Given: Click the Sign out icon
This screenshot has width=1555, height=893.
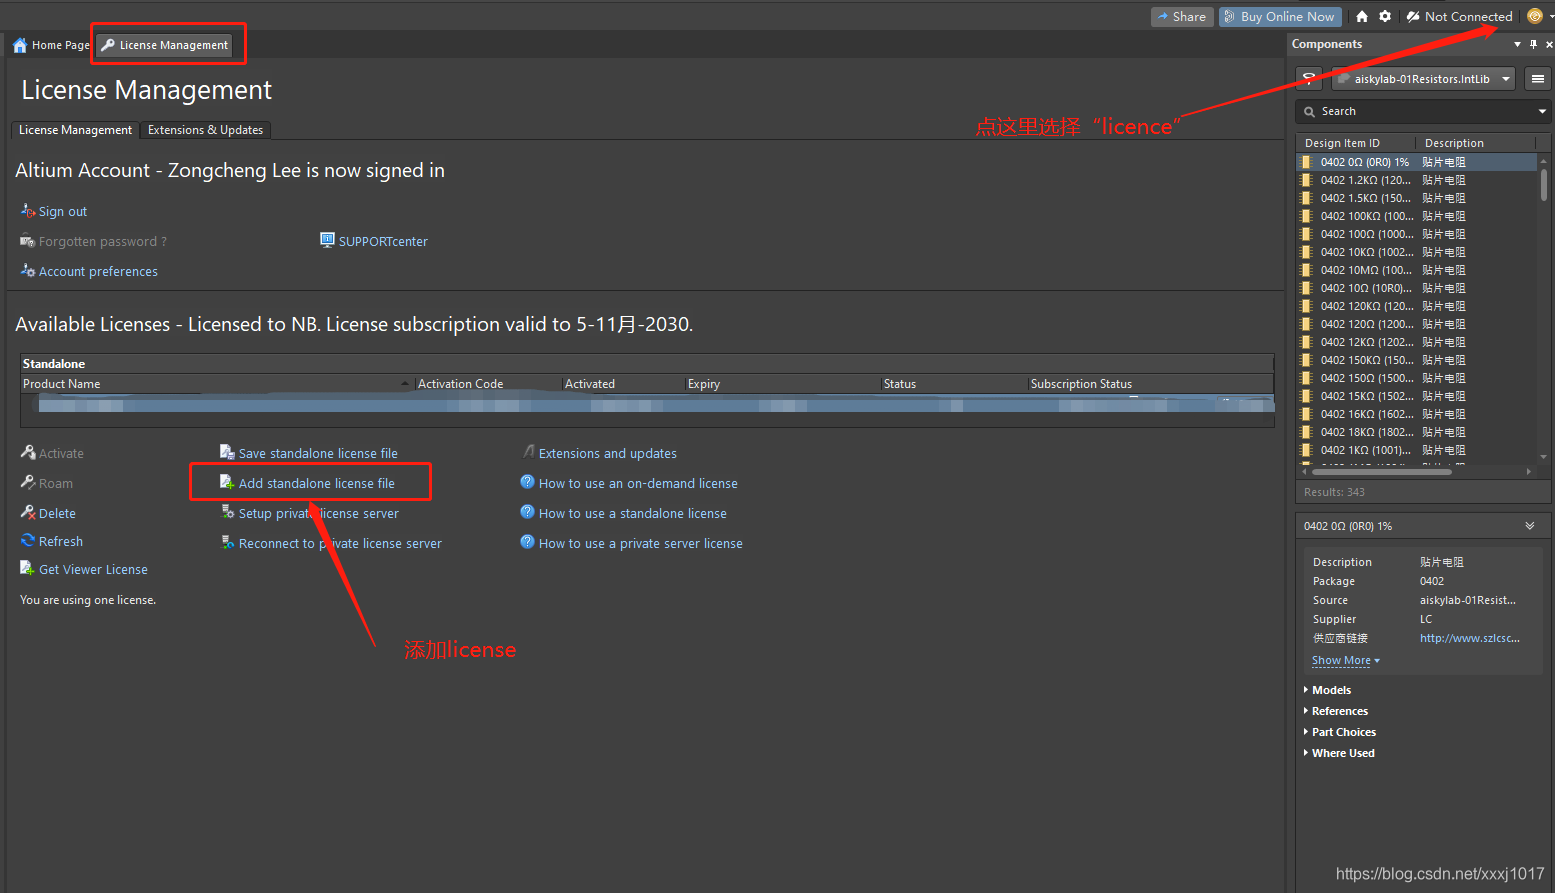Looking at the screenshot, I should pos(28,210).
